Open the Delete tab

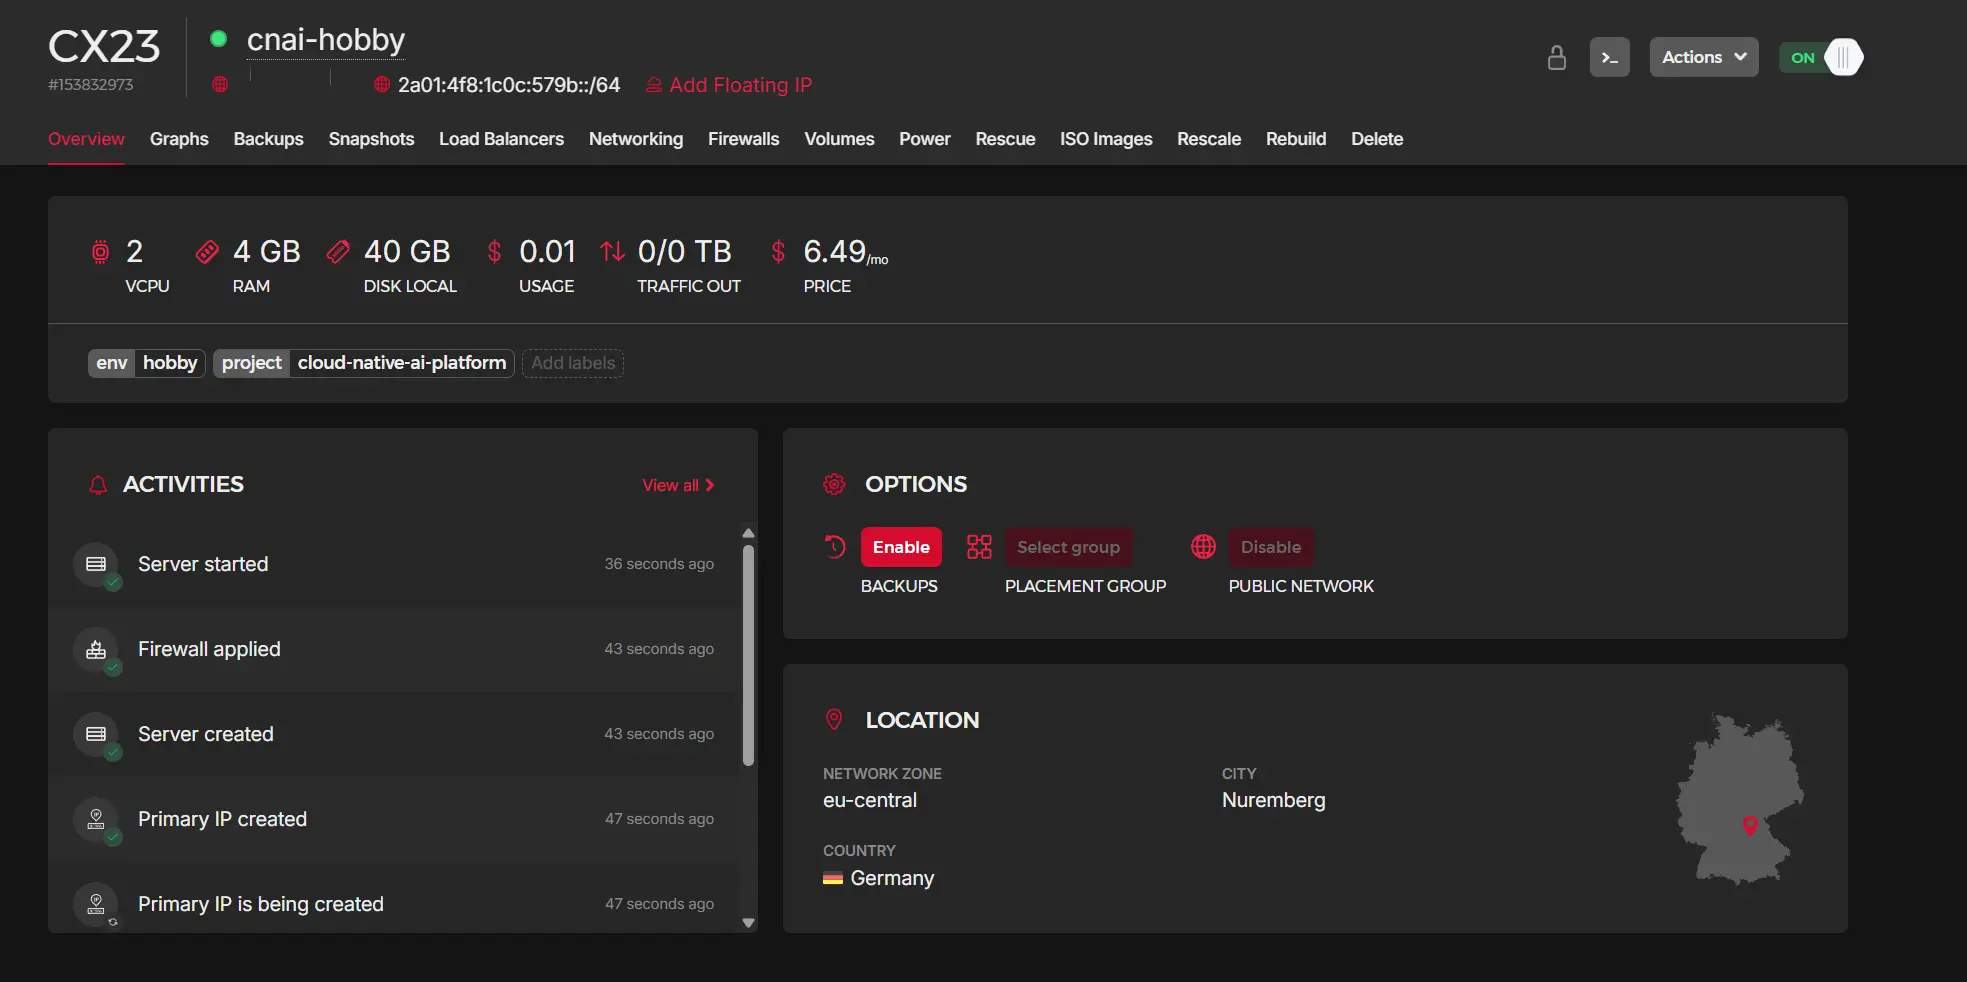(1377, 139)
